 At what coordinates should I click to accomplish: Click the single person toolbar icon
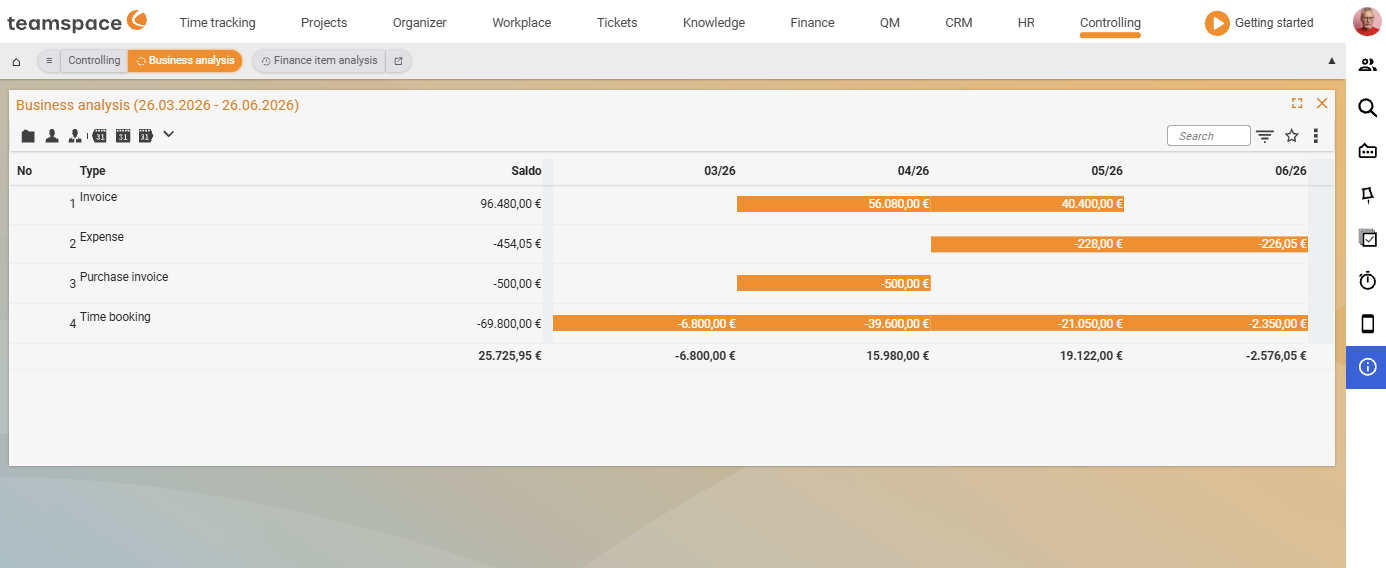coord(52,136)
